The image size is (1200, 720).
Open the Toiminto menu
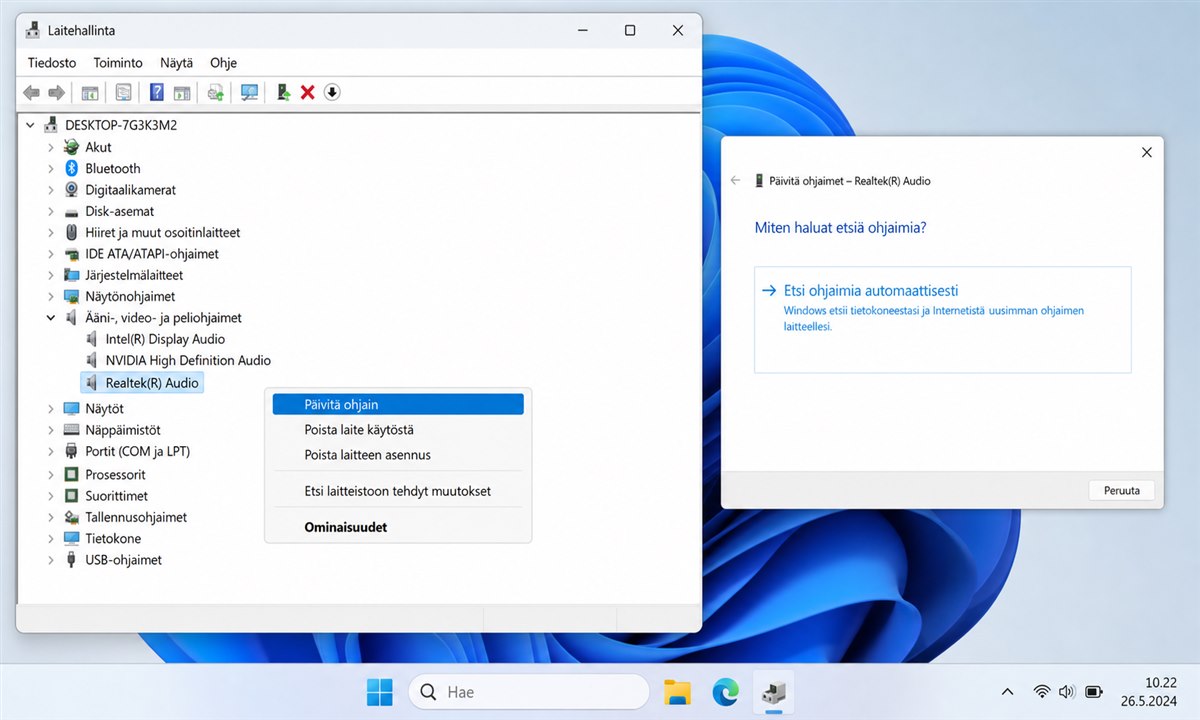coord(118,62)
